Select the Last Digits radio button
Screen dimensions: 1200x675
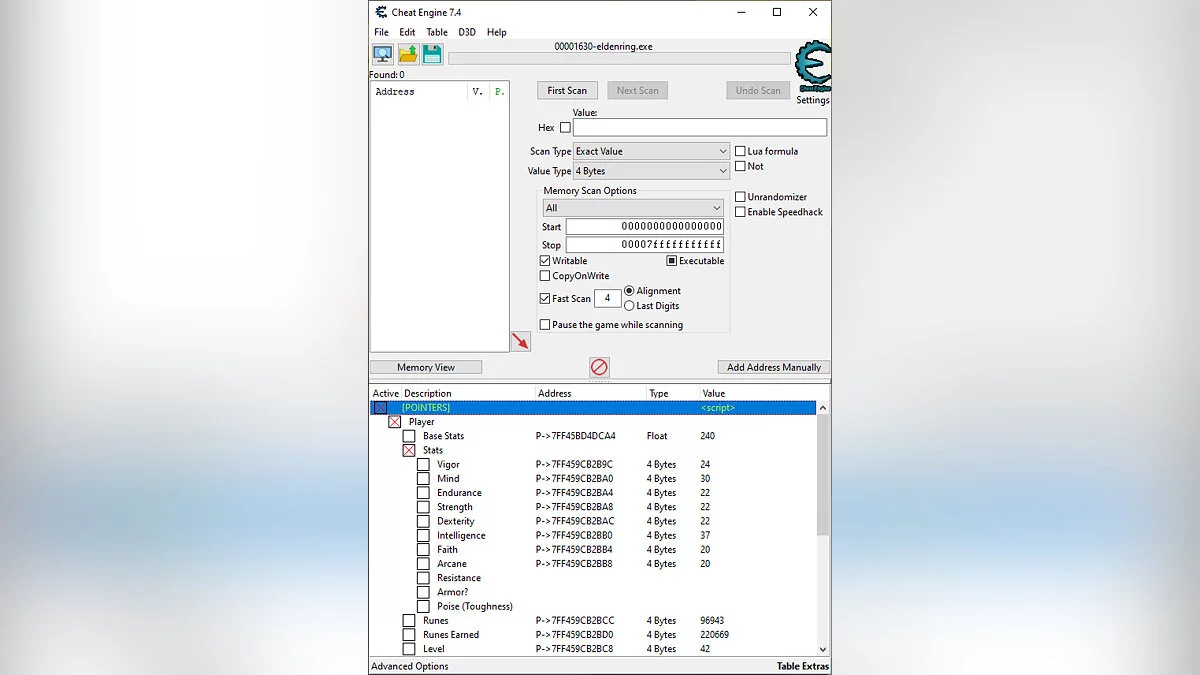pos(629,306)
